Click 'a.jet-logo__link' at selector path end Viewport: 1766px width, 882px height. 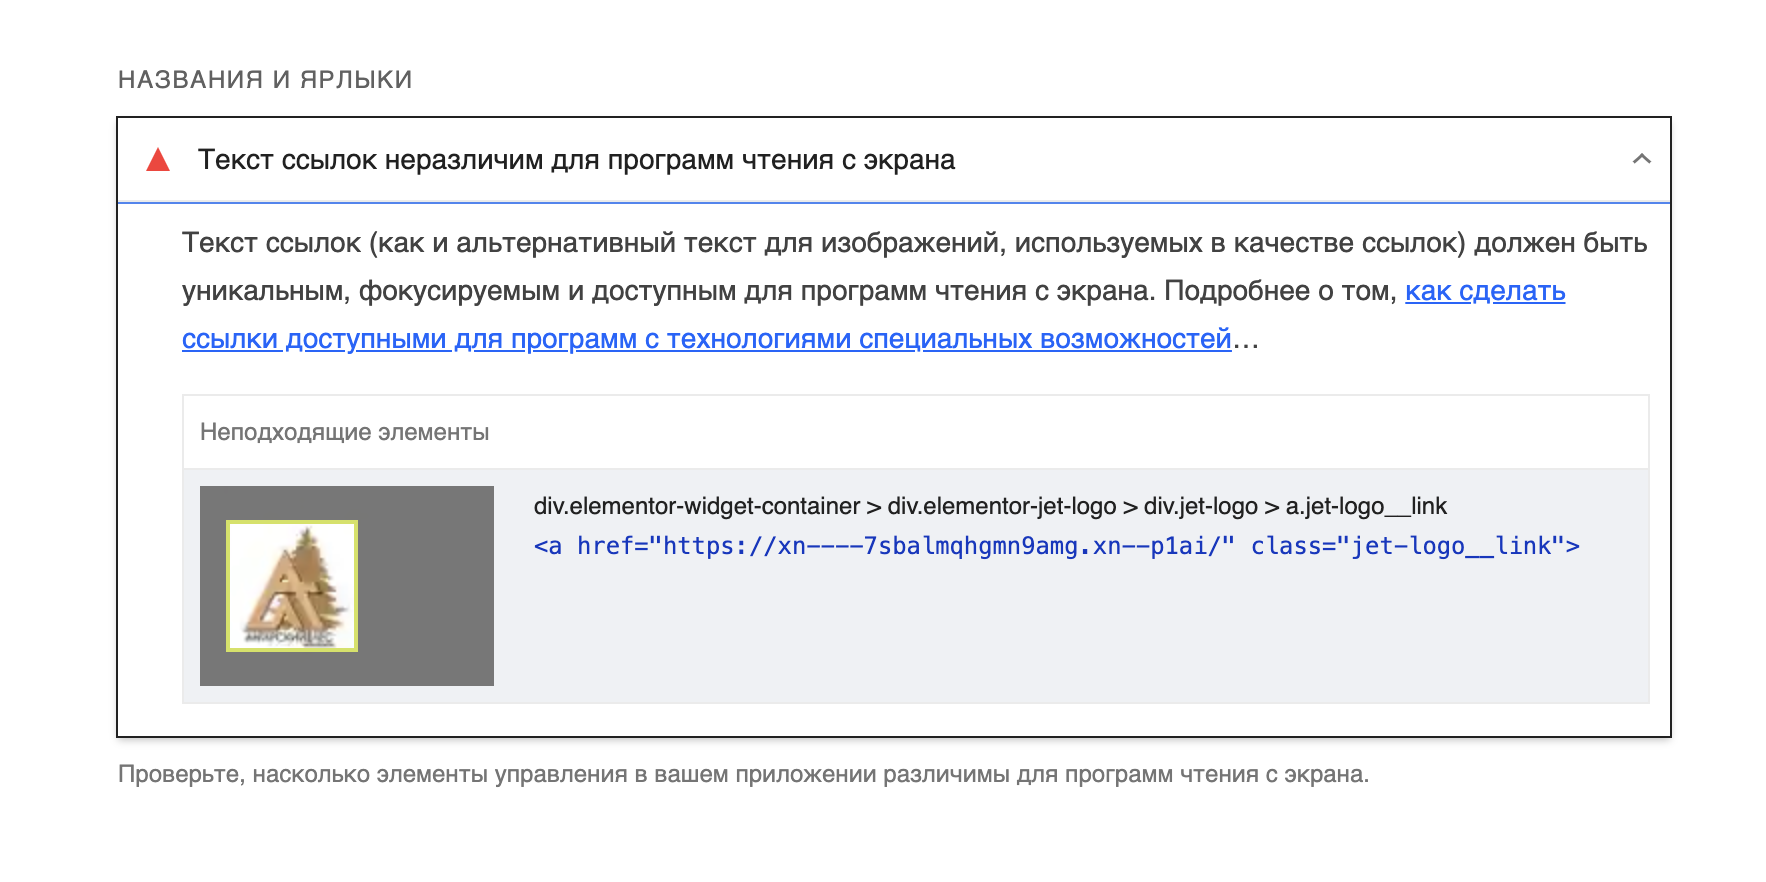point(1366,506)
